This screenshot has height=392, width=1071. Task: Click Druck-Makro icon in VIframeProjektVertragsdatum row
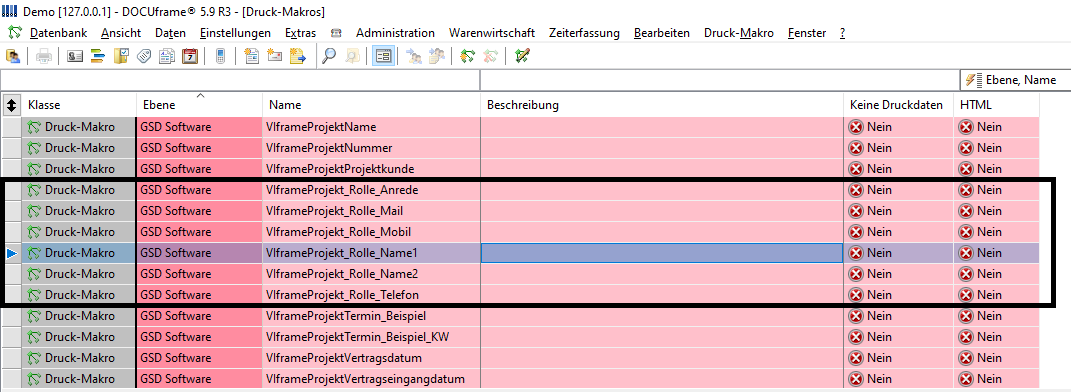[34, 359]
